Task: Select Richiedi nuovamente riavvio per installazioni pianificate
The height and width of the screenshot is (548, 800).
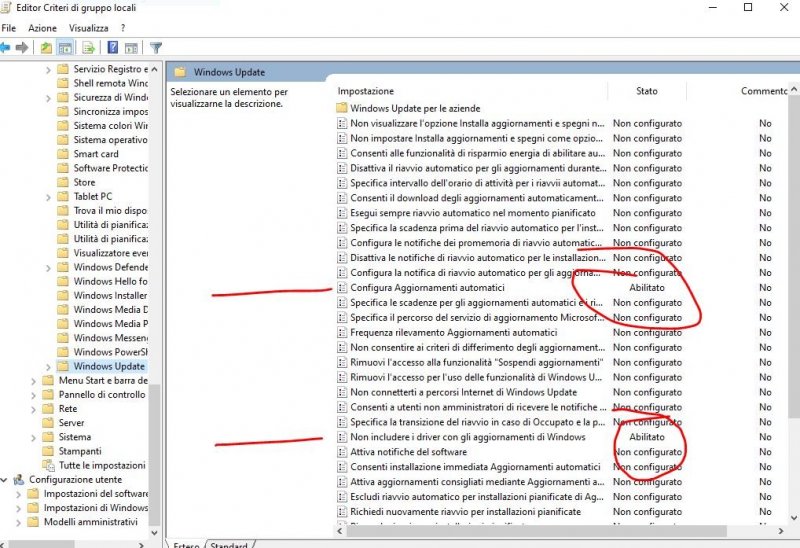Action: [x=465, y=512]
